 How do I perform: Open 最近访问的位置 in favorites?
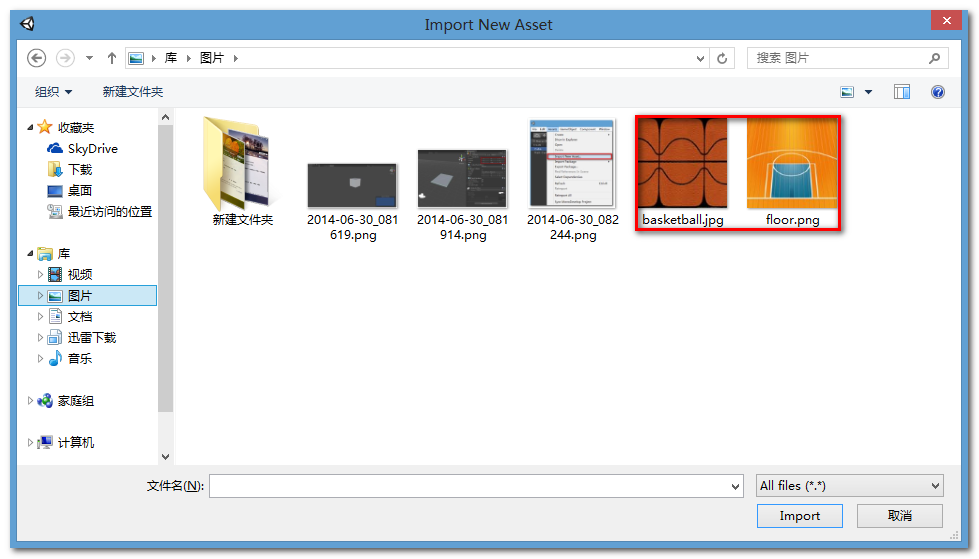coord(109,212)
